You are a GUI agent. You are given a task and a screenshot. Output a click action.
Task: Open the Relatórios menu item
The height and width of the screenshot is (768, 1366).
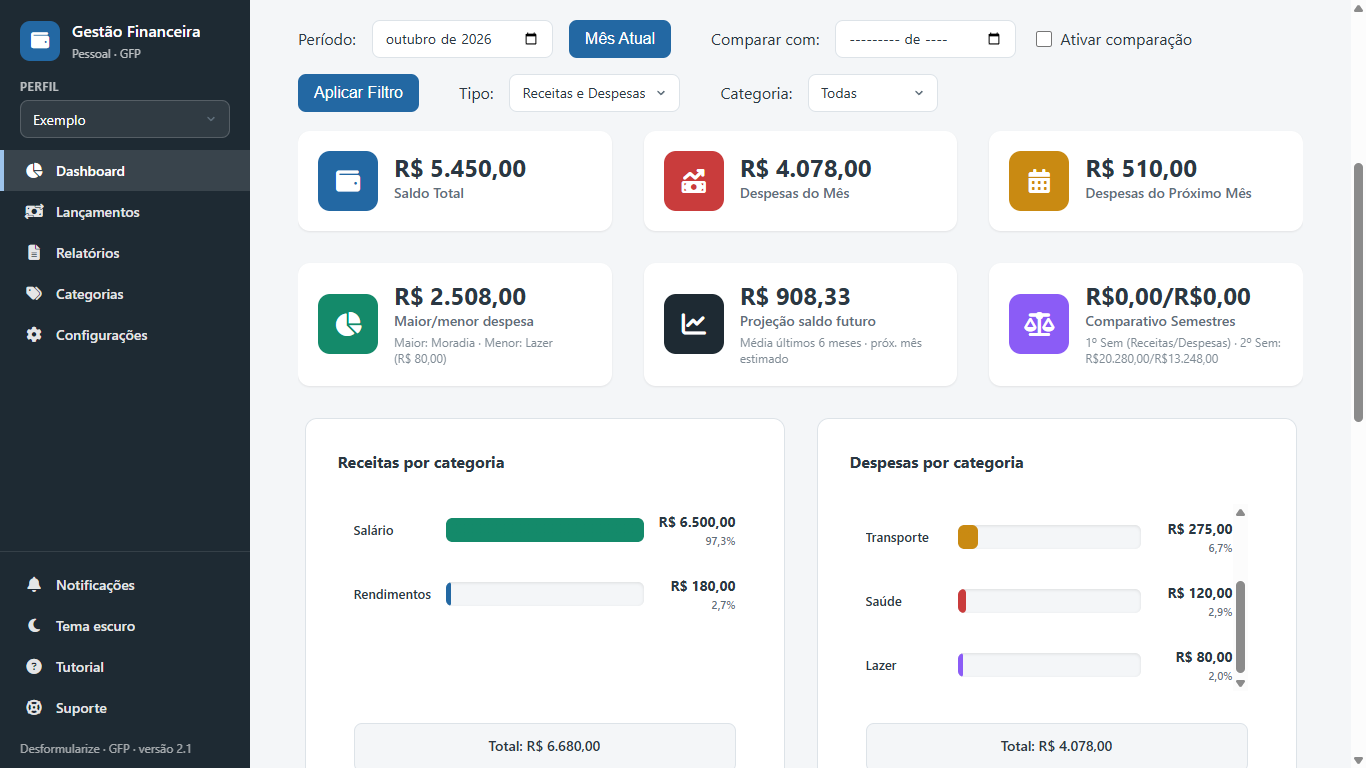[x=125, y=253]
